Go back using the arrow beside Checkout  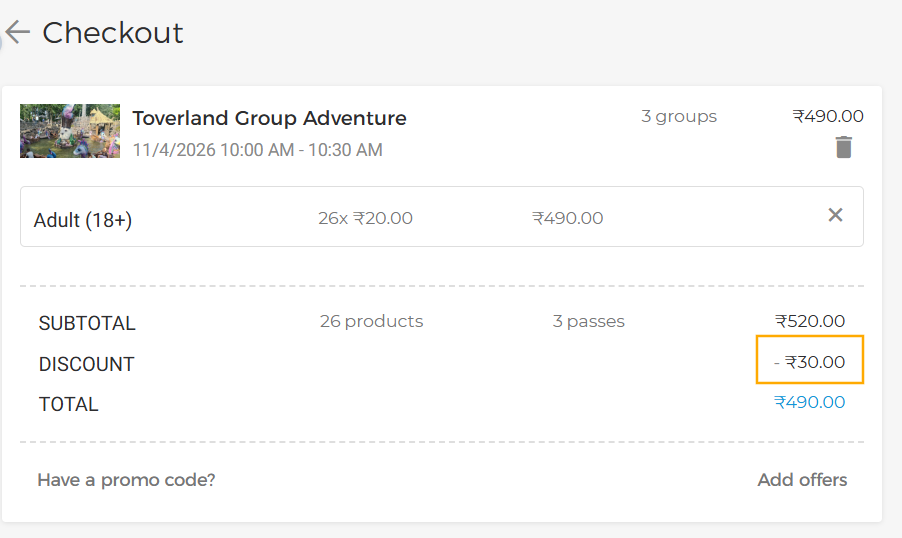click(x=17, y=33)
